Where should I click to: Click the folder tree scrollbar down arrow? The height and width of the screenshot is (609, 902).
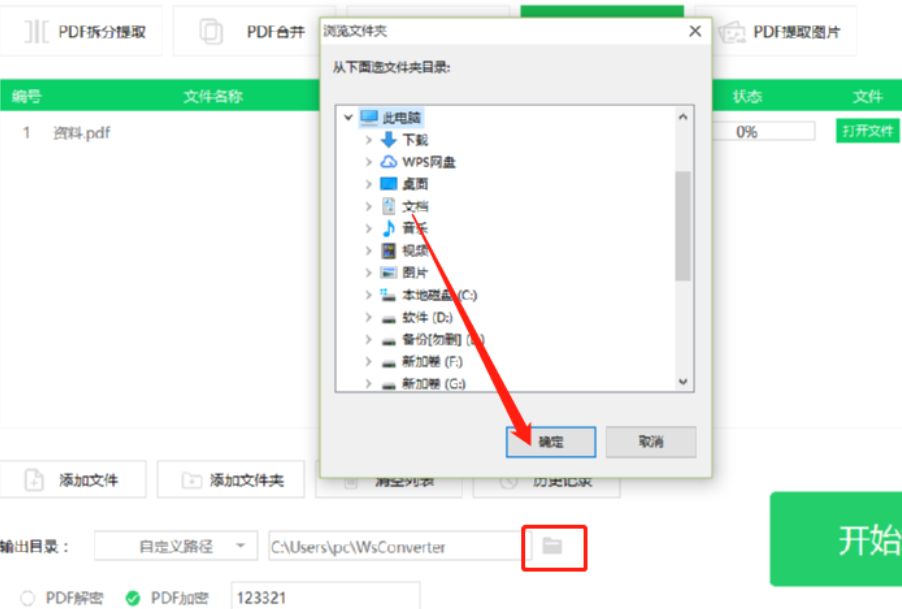pos(683,382)
